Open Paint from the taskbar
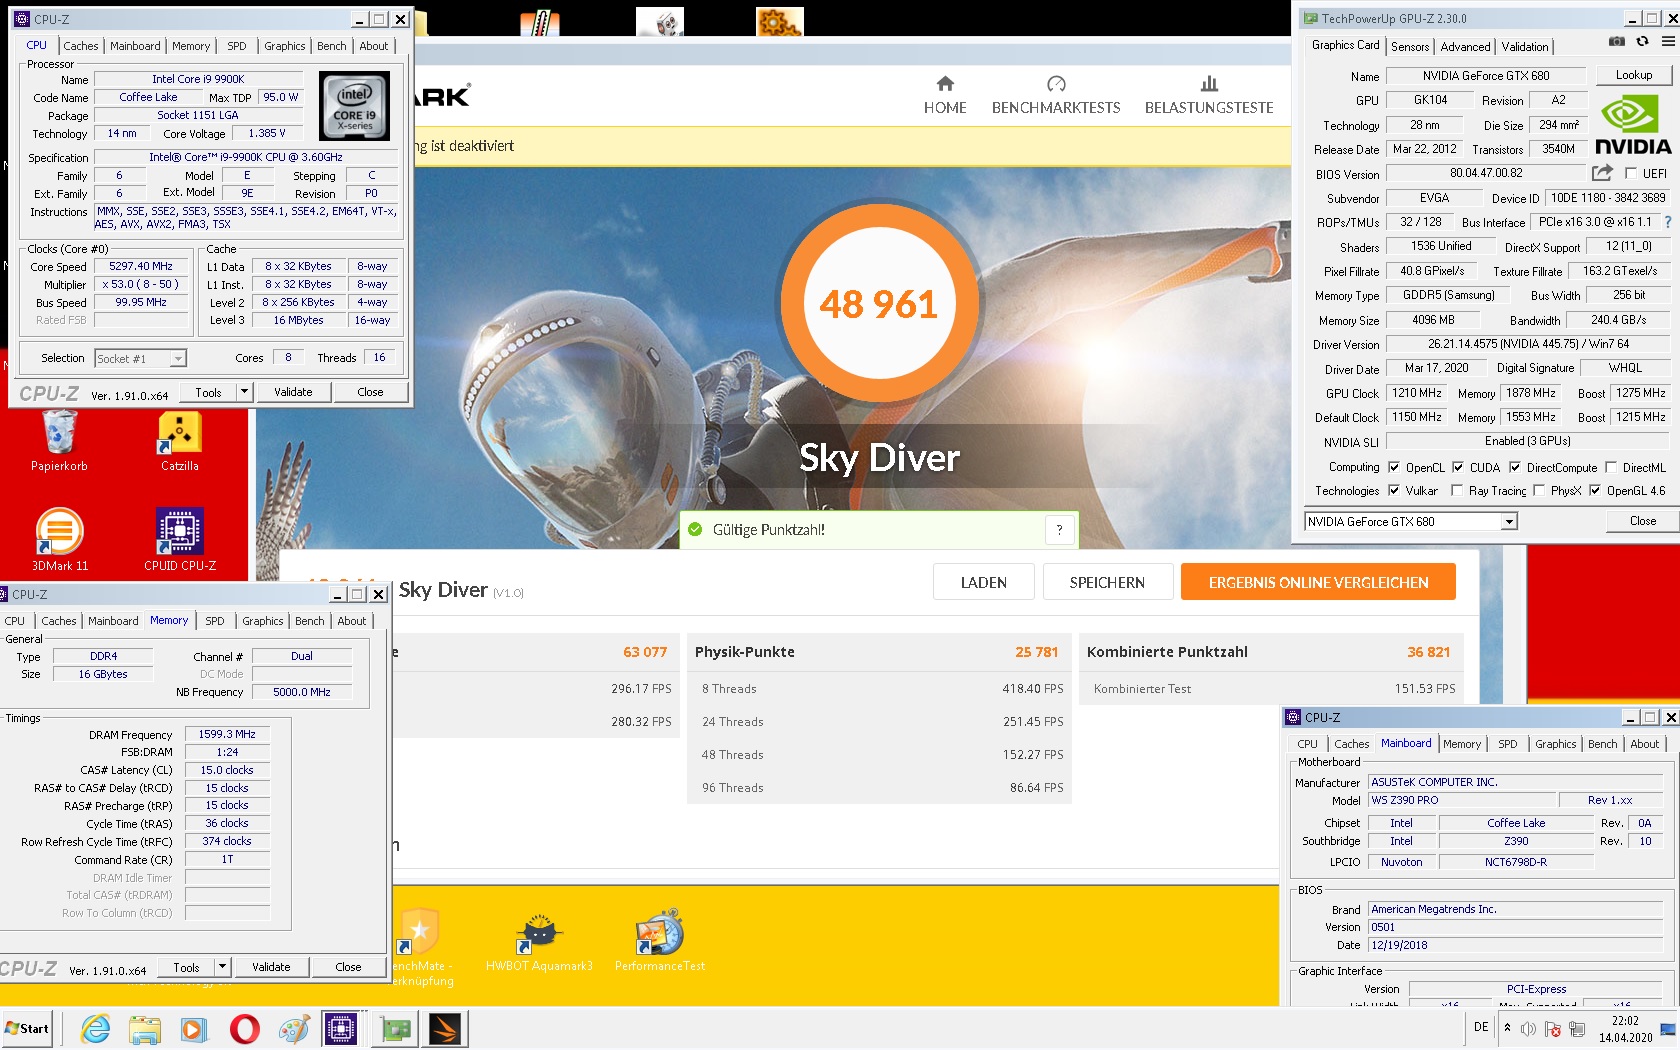This screenshot has width=1680, height=1050. [x=294, y=1029]
